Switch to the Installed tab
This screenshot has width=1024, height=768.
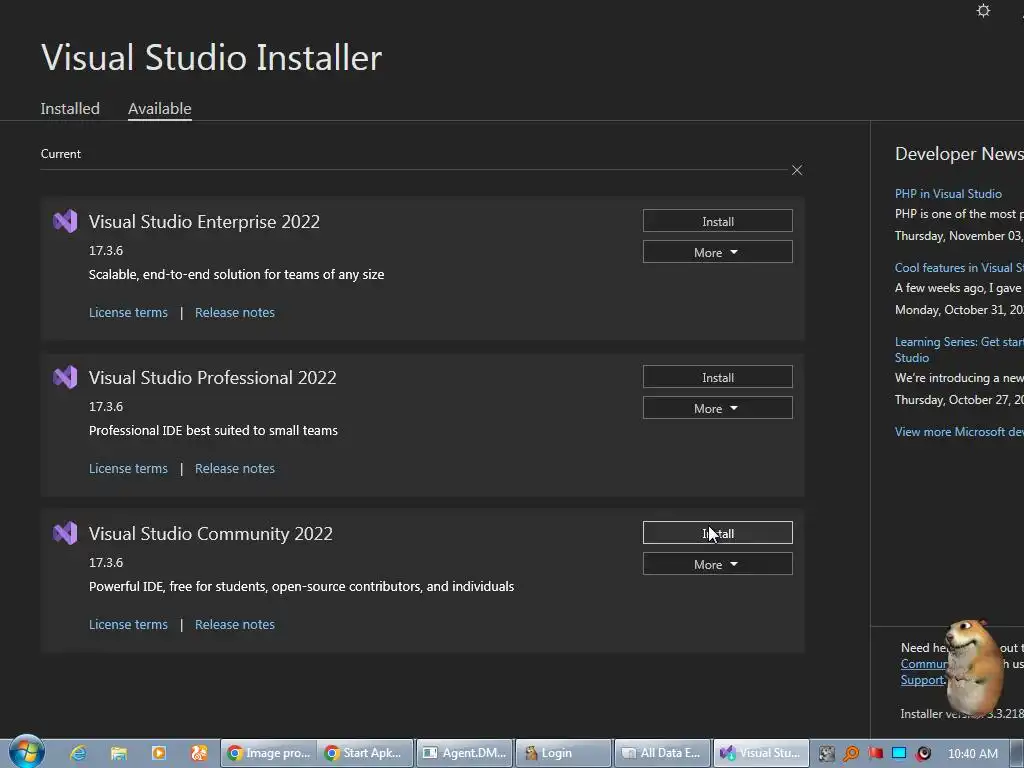point(70,108)
